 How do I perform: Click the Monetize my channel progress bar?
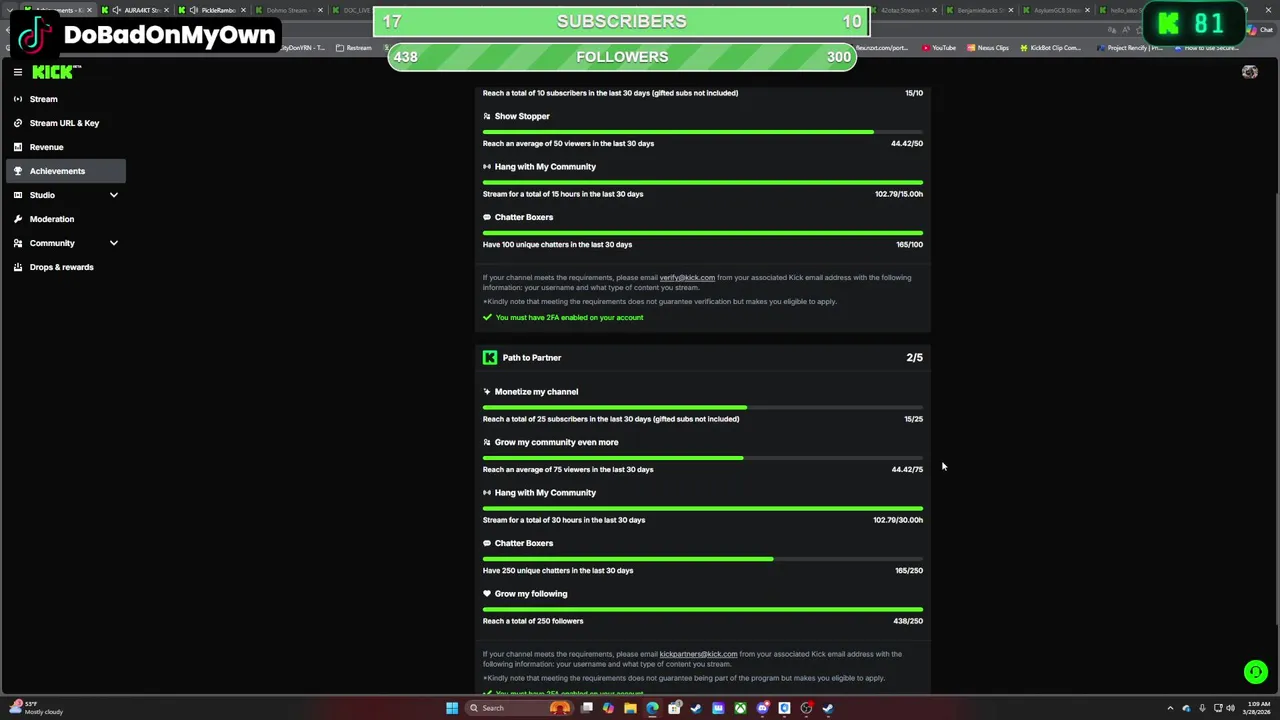pyautogui.click(x=703, y=408)
